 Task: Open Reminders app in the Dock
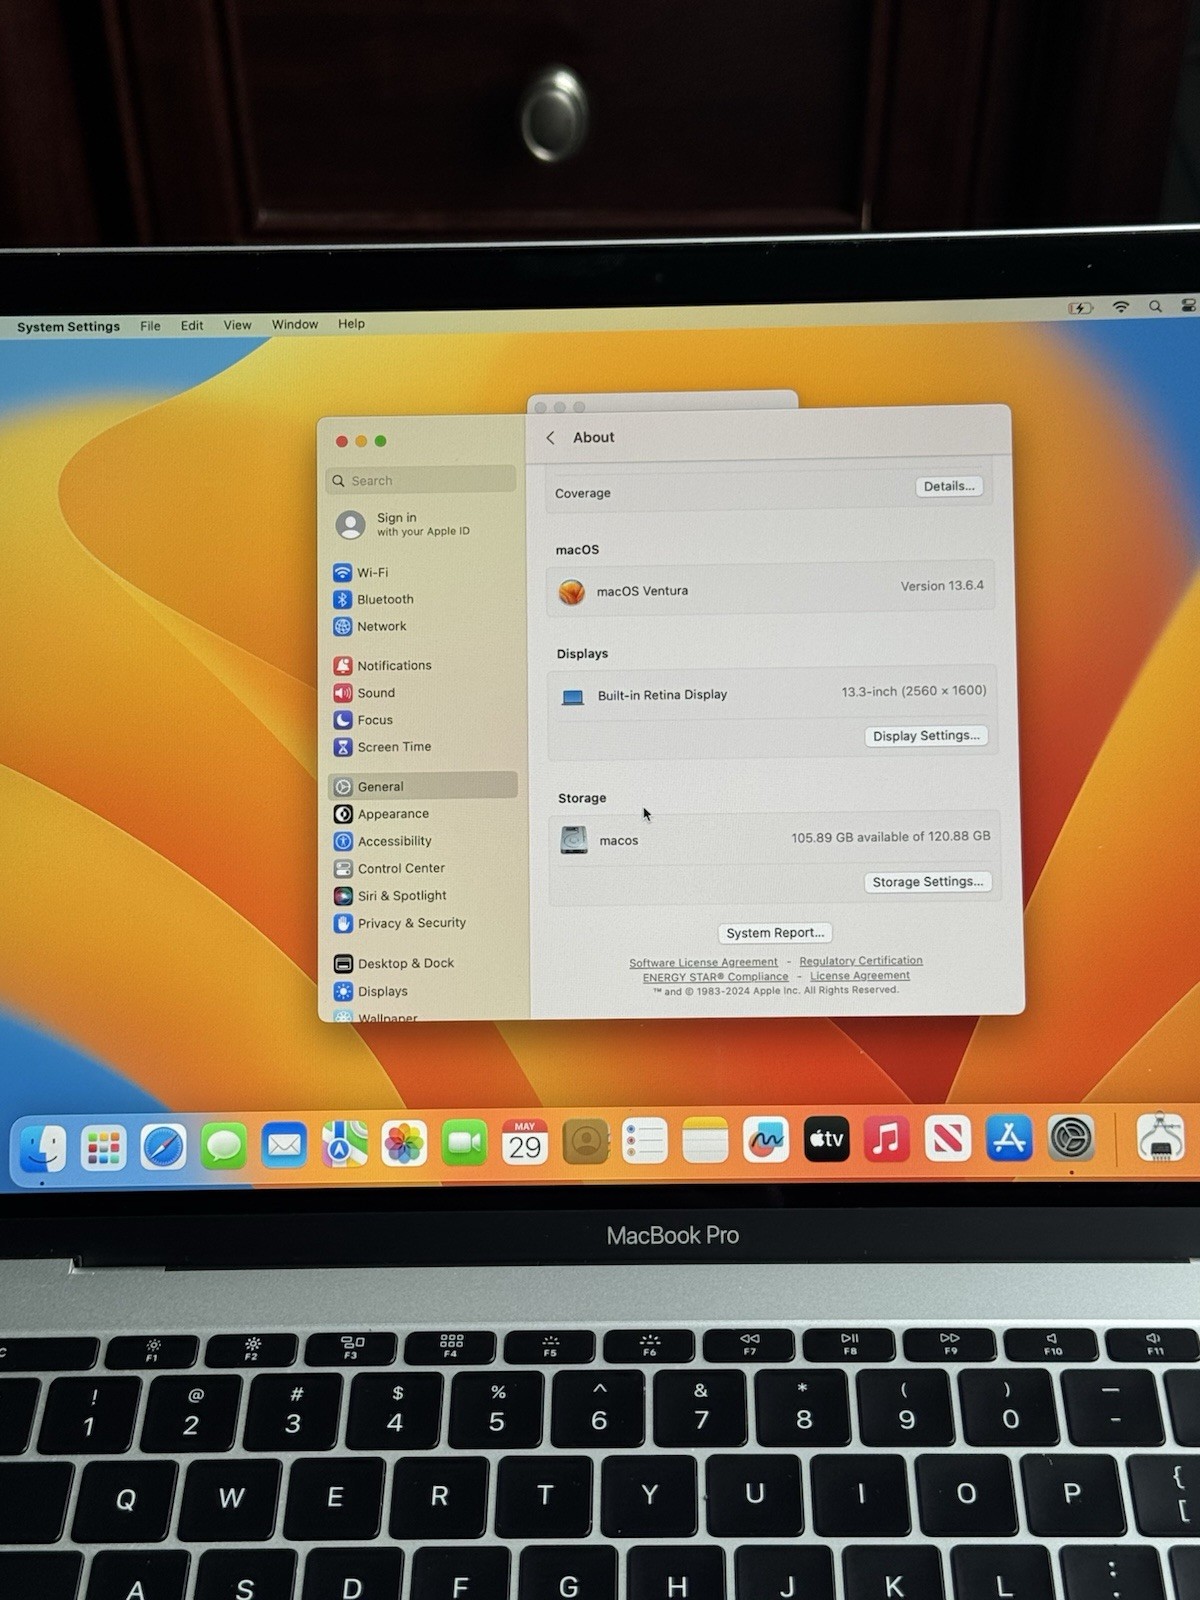645,1141
